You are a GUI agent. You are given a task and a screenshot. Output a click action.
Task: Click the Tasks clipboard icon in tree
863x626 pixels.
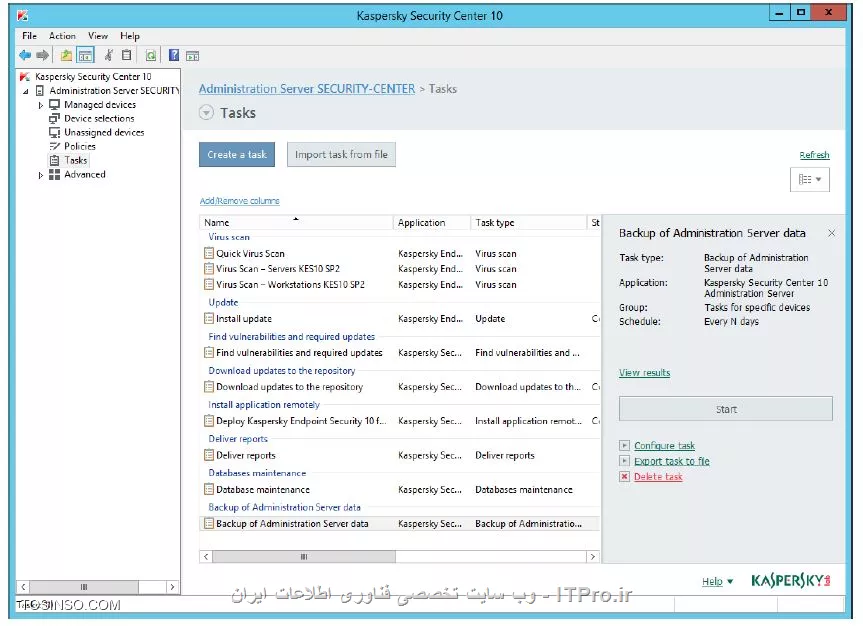pyautogui.click(x=54, y=160)
